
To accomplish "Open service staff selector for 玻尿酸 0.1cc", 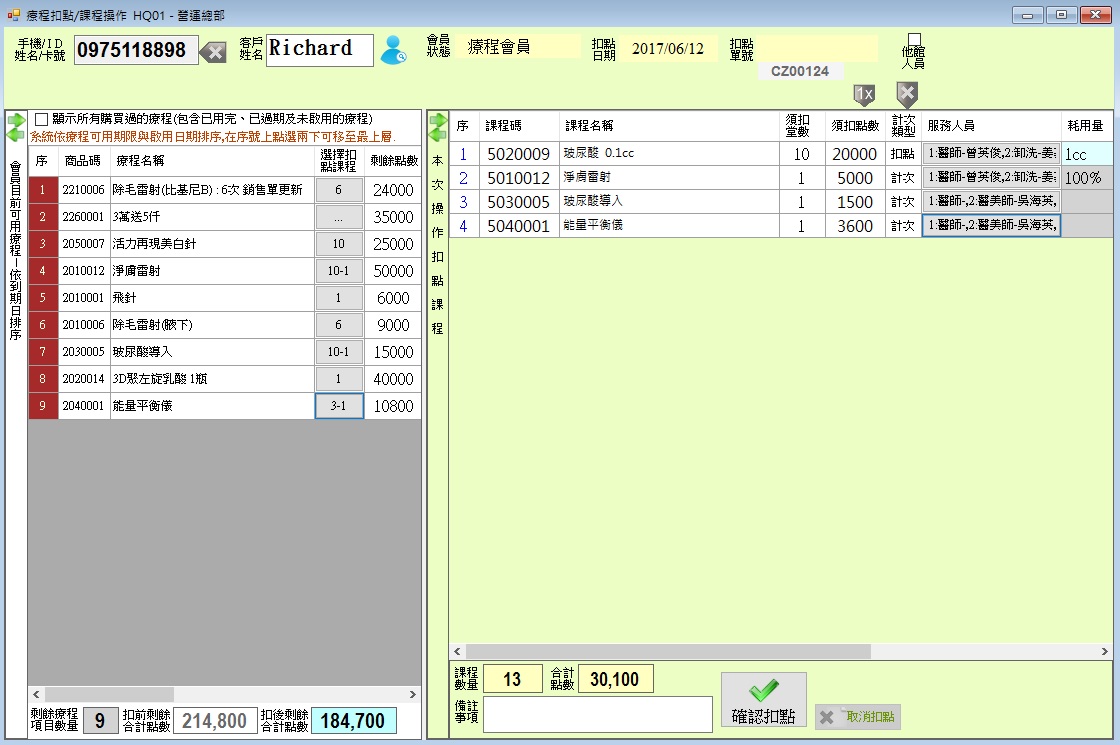I will tap(991, 154).
